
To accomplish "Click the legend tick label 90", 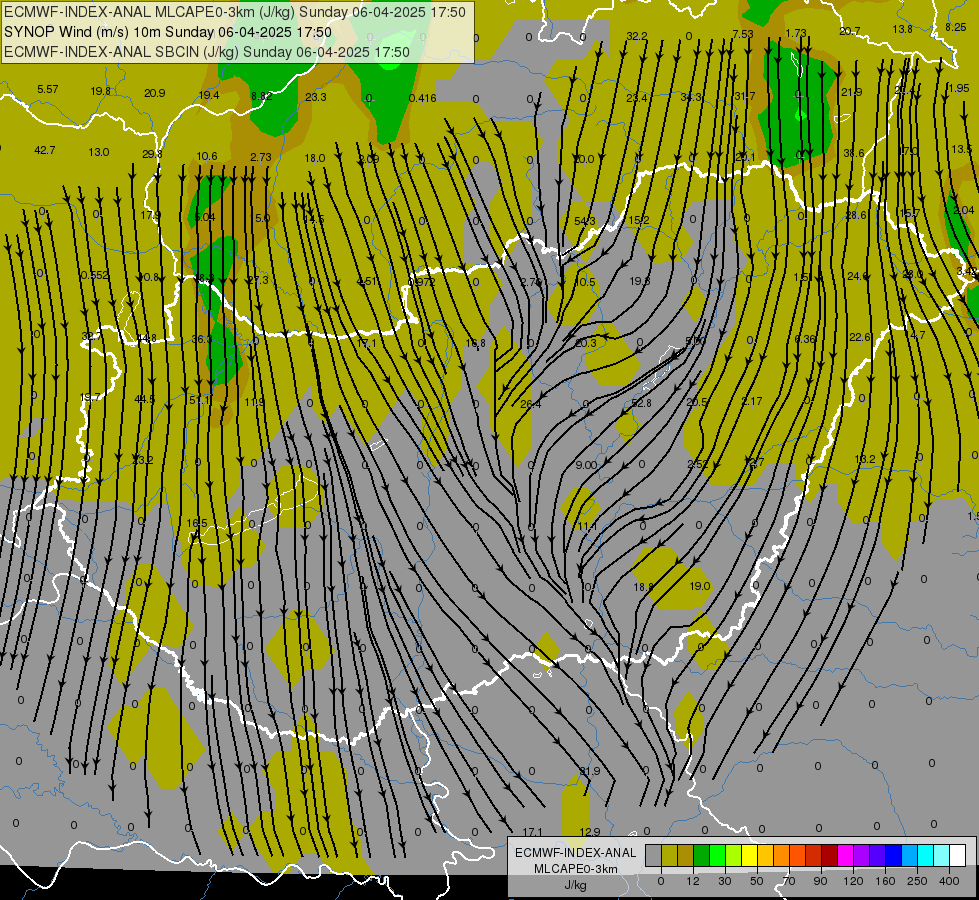I will tap(820, 881).
